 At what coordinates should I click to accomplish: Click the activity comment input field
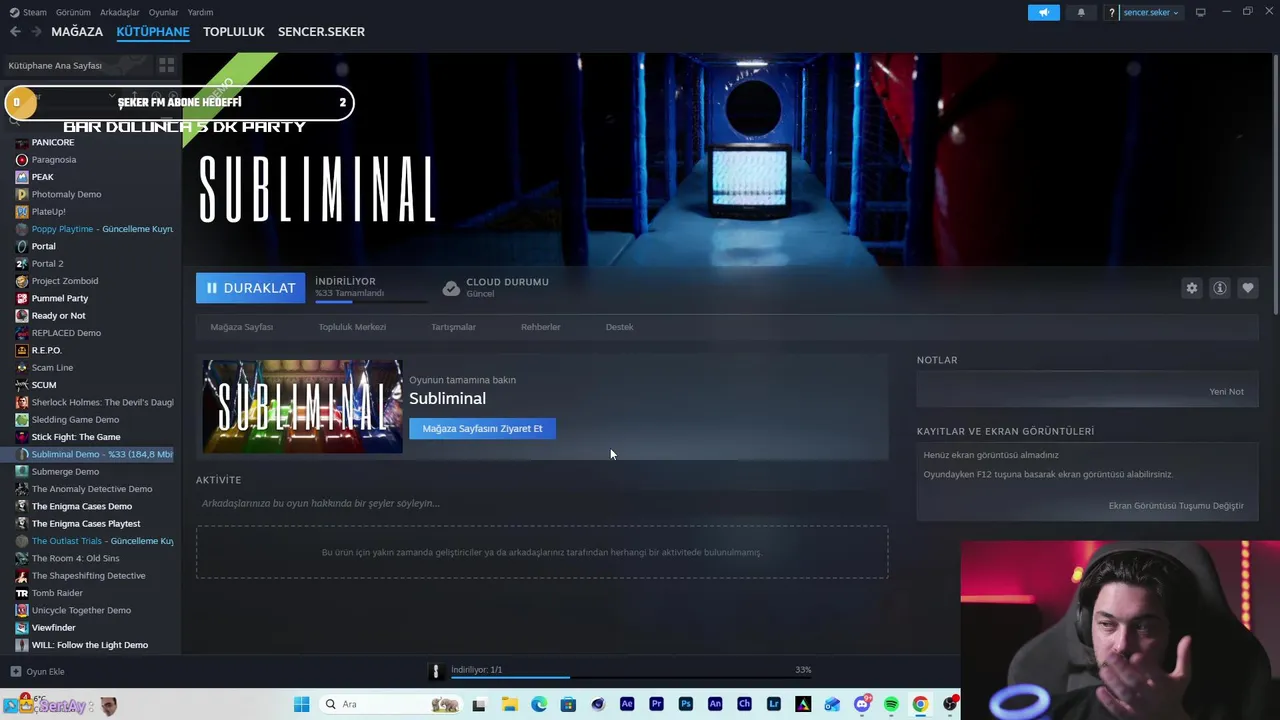[x=541, y=503]
